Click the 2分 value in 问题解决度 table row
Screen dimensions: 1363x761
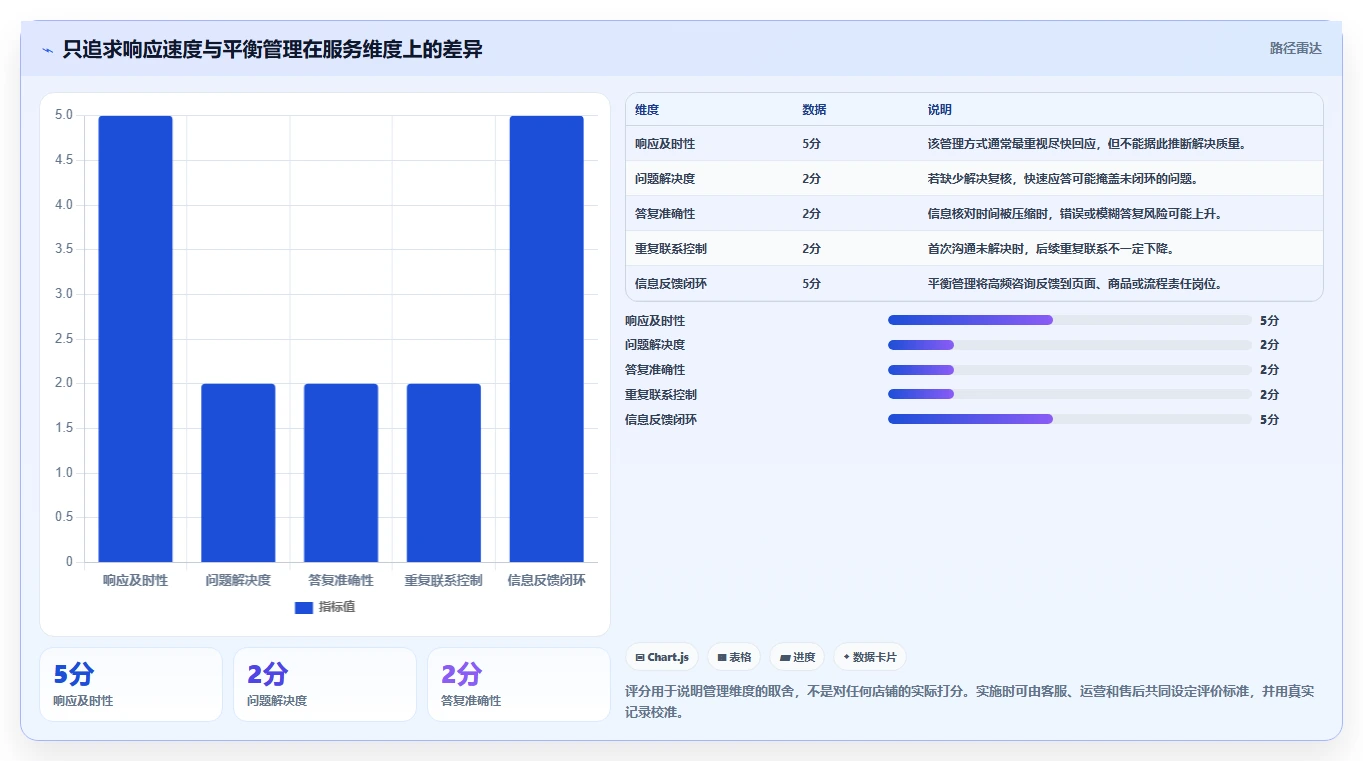pos(811,179)
